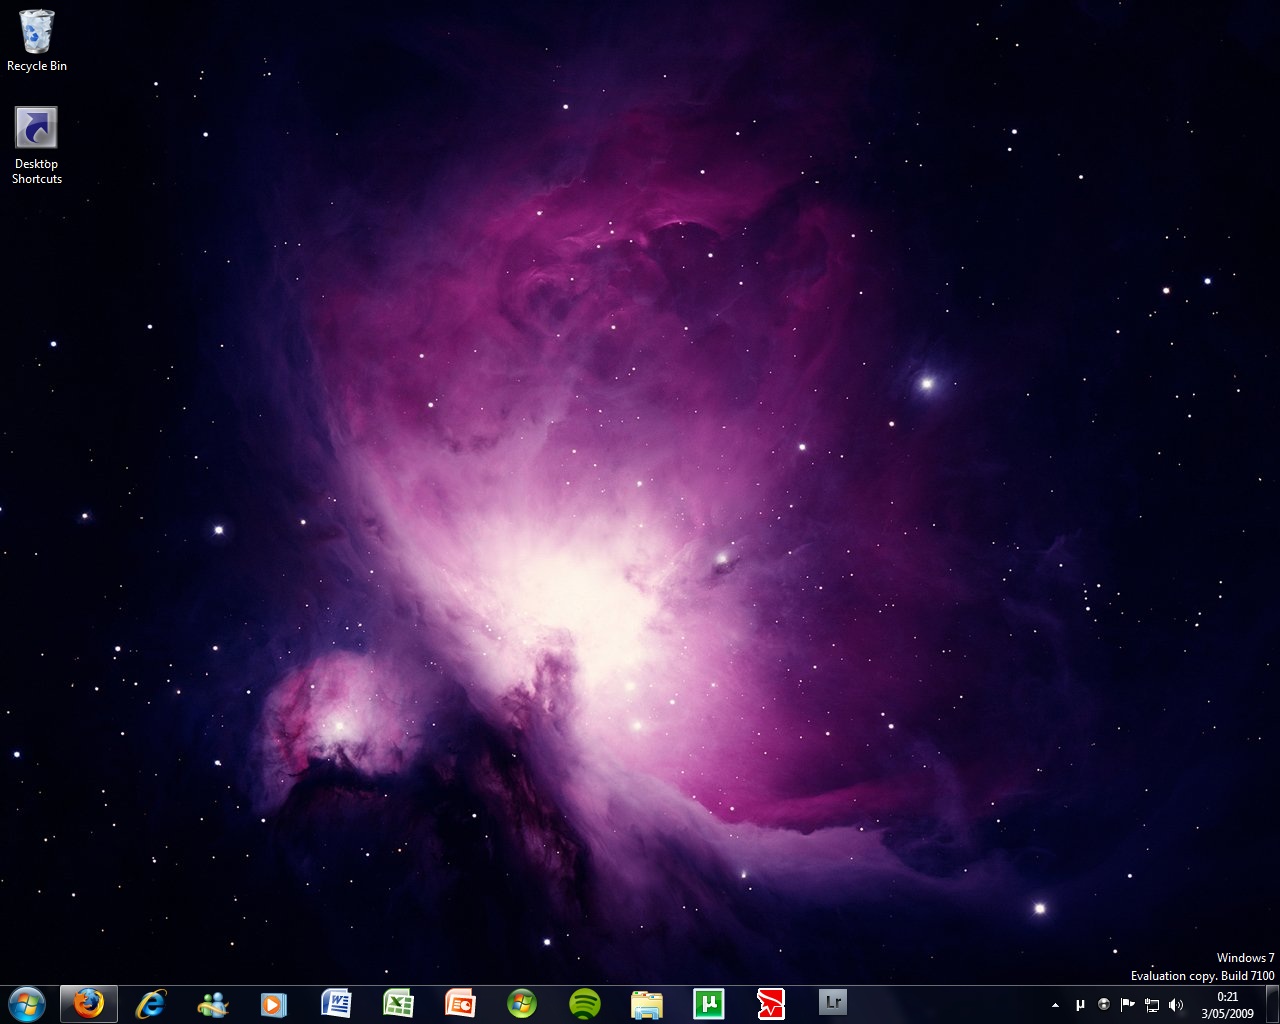Open the Windows Start menu
Image resolution: width=1280 pixels, height=1024 pixels.
(27, 1003)
